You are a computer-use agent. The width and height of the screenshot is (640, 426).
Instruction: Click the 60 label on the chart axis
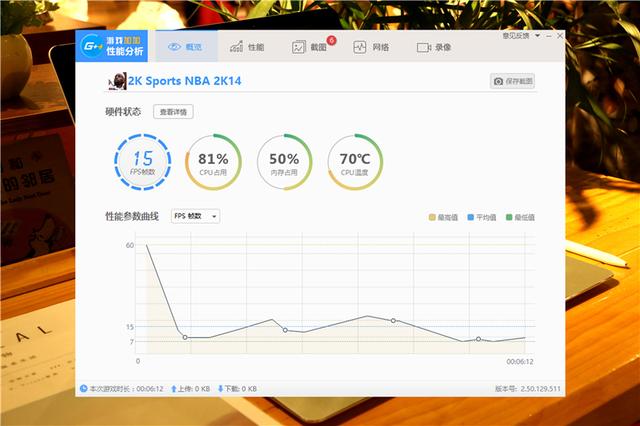coord(130,245)
